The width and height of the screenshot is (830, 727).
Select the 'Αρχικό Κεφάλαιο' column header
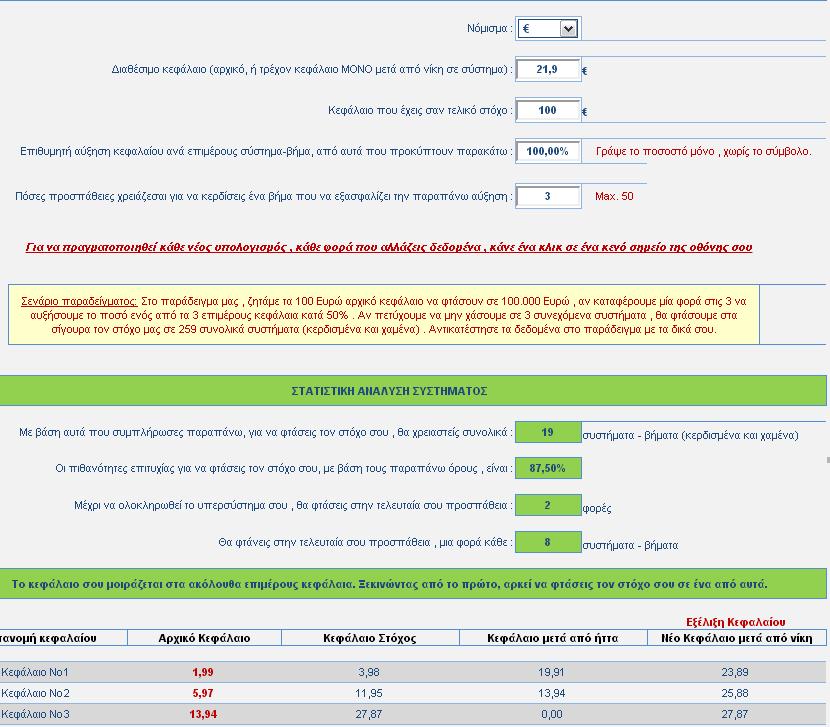click(204, 638)
